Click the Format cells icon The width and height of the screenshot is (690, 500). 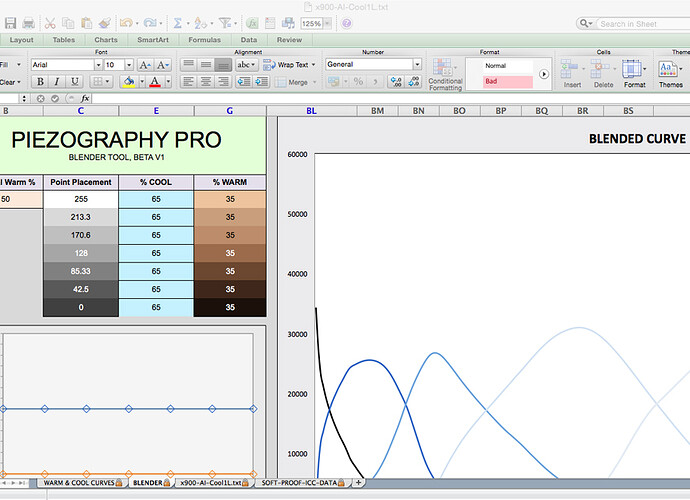pos(634,72)
